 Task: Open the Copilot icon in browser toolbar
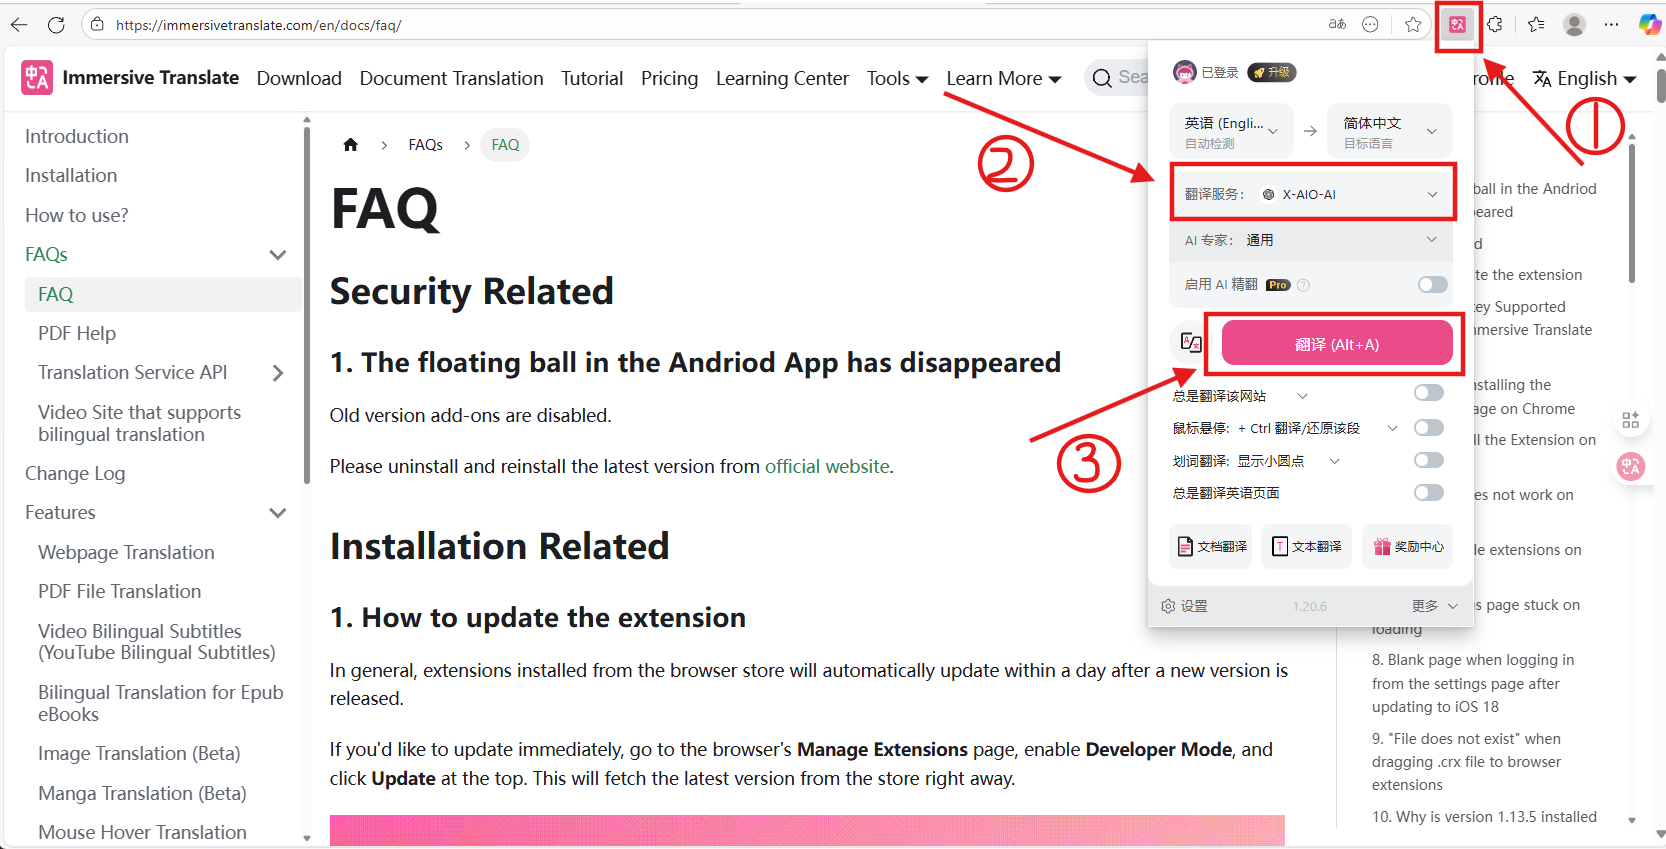tap(1649, 25)
